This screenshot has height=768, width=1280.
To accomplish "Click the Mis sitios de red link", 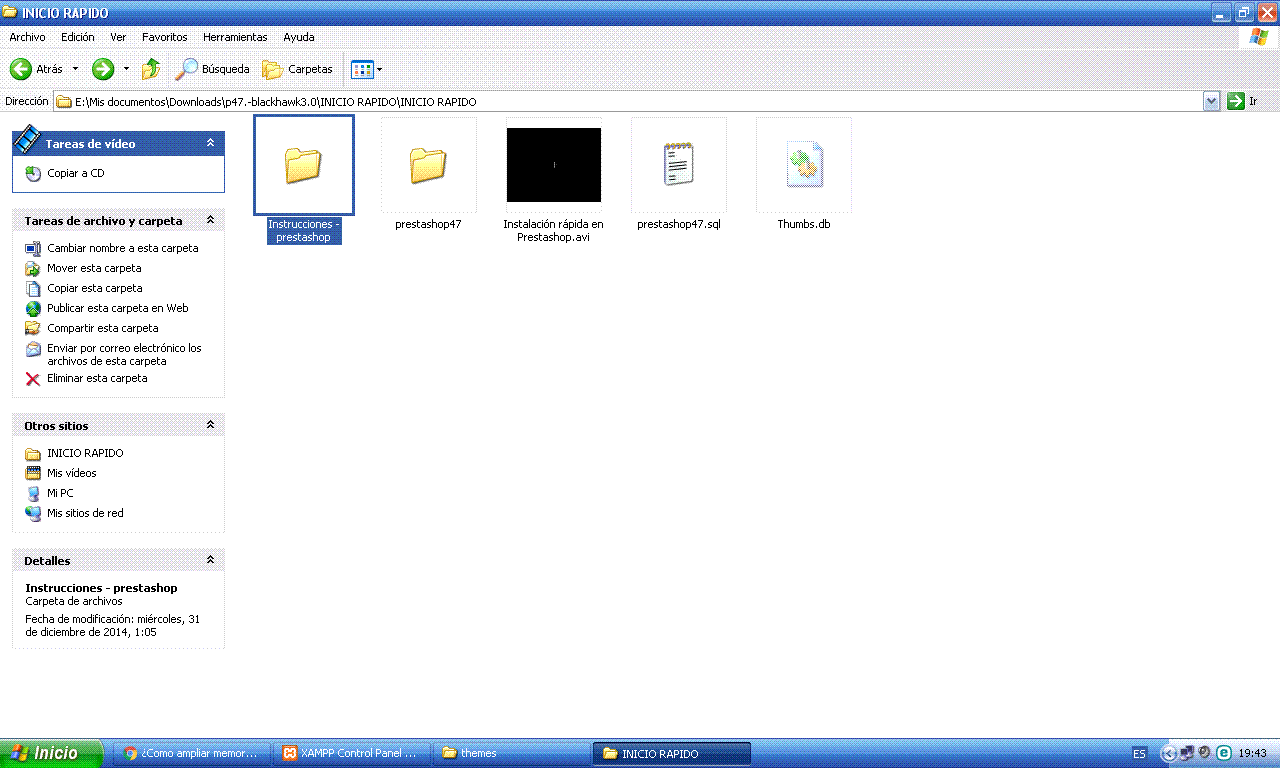I will (85, 513).
